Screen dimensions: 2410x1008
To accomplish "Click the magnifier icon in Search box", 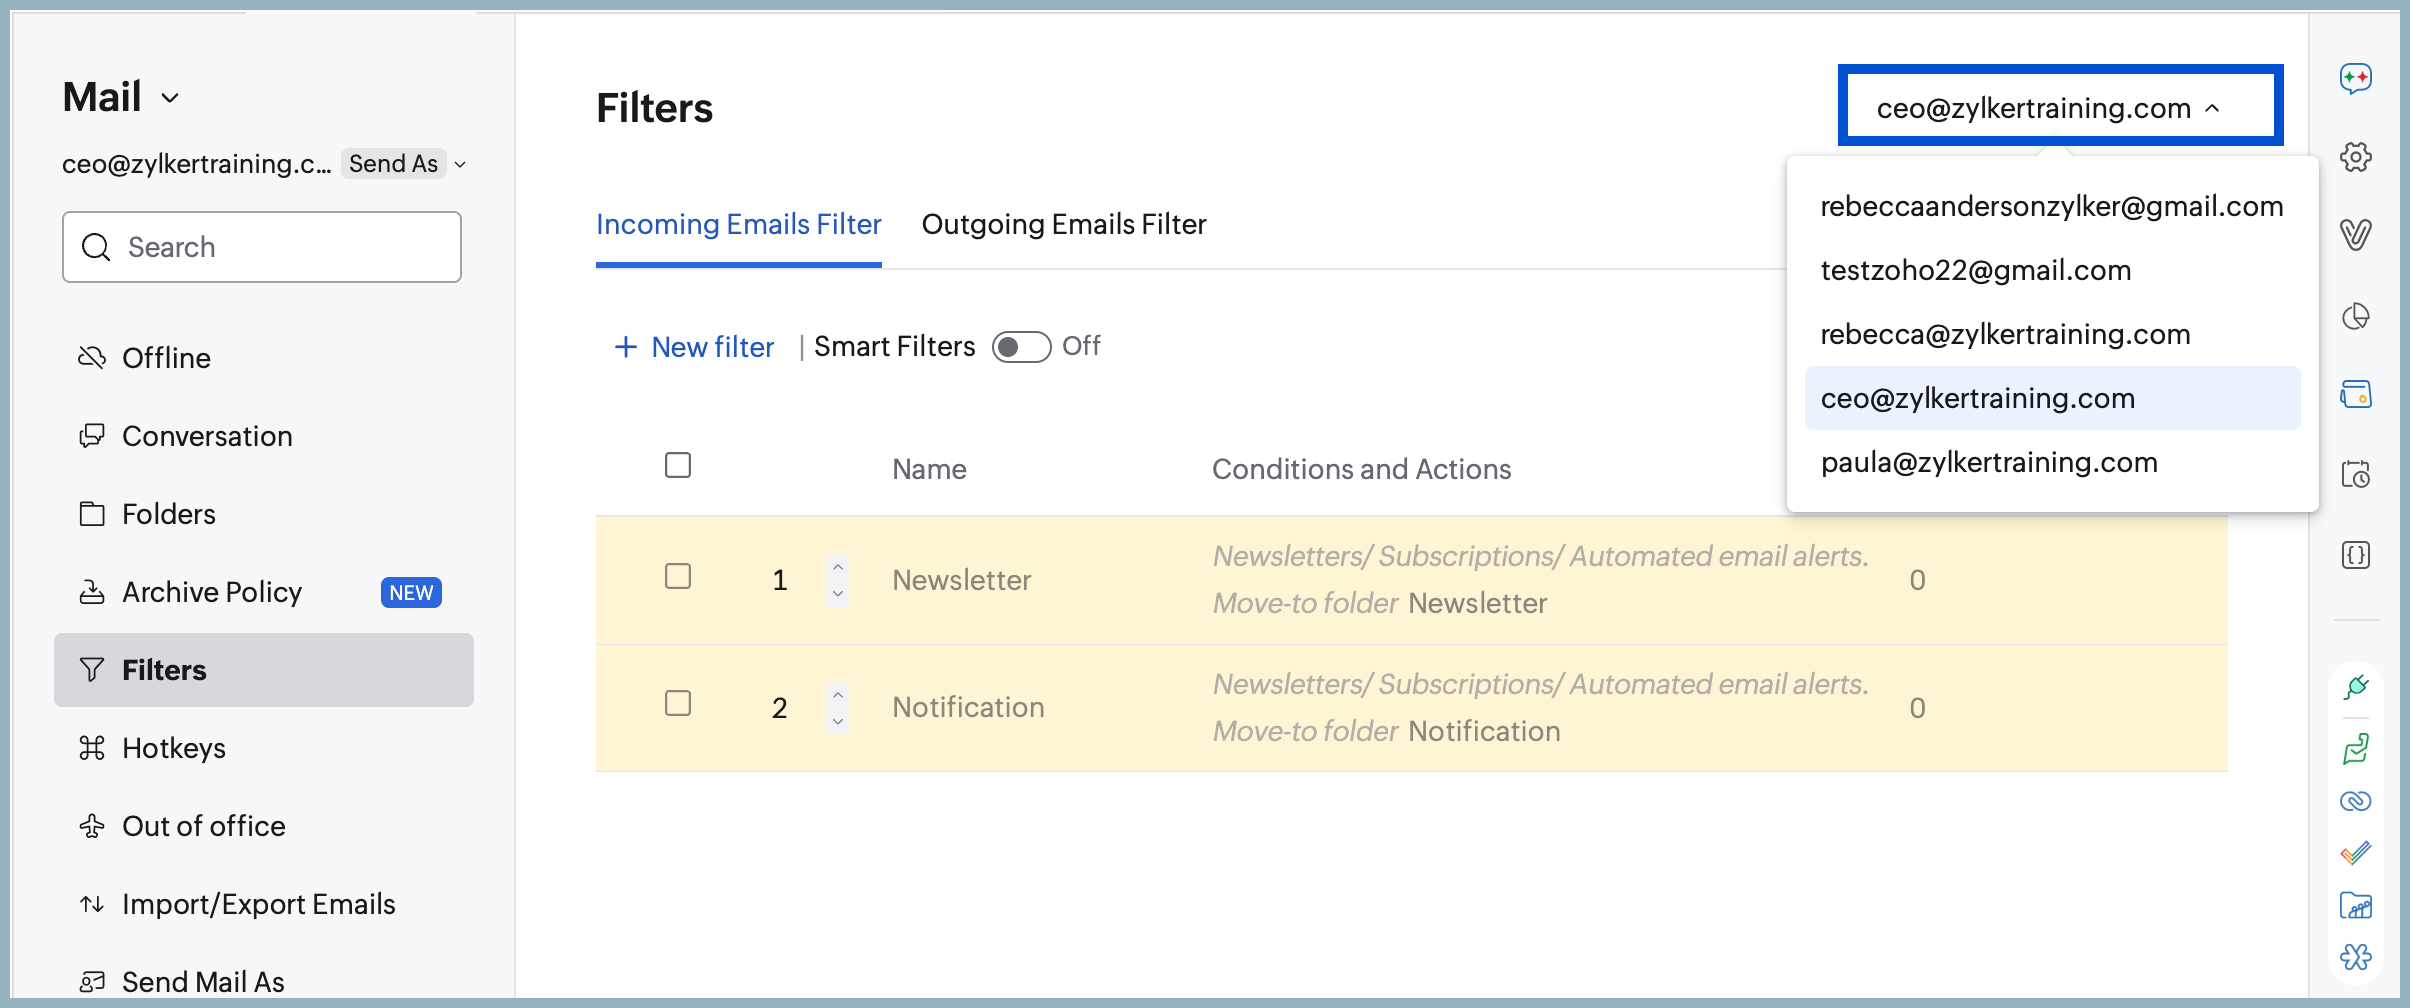I will click(96, 247).
